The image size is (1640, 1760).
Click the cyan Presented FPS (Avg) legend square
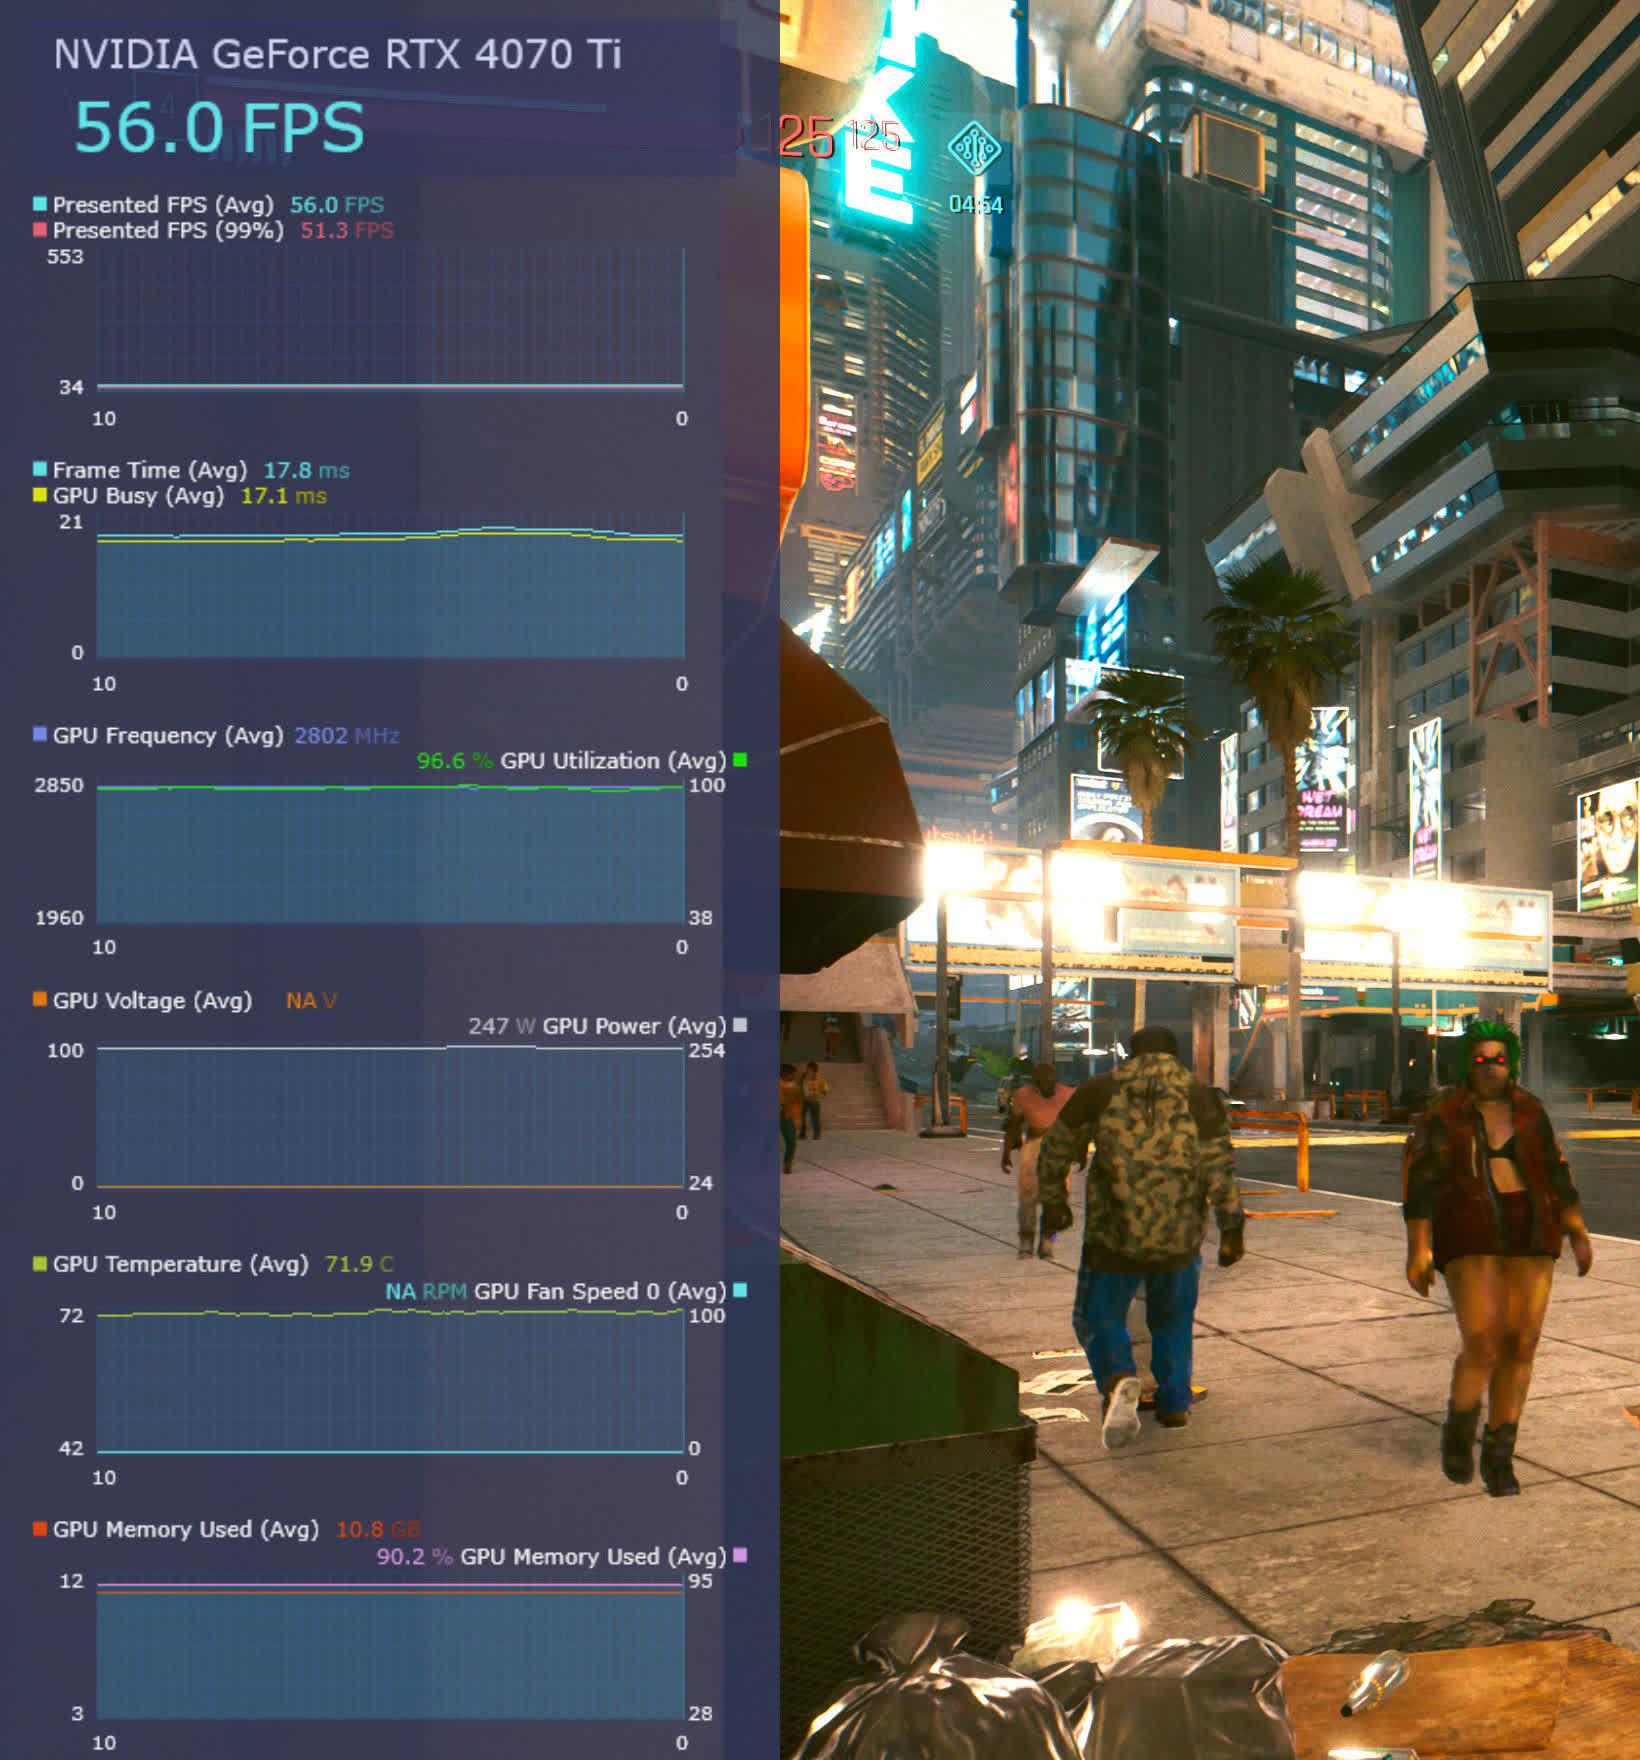tap(40, 204)
